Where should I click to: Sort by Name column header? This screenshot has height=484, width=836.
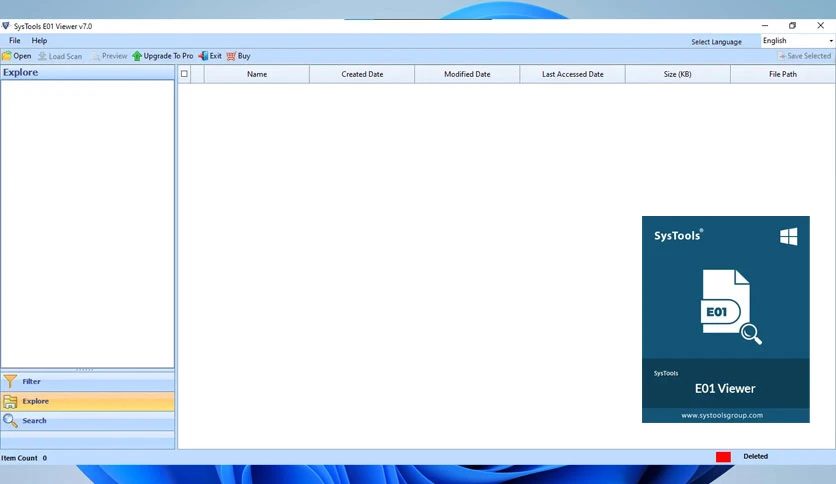pos(257,74)
